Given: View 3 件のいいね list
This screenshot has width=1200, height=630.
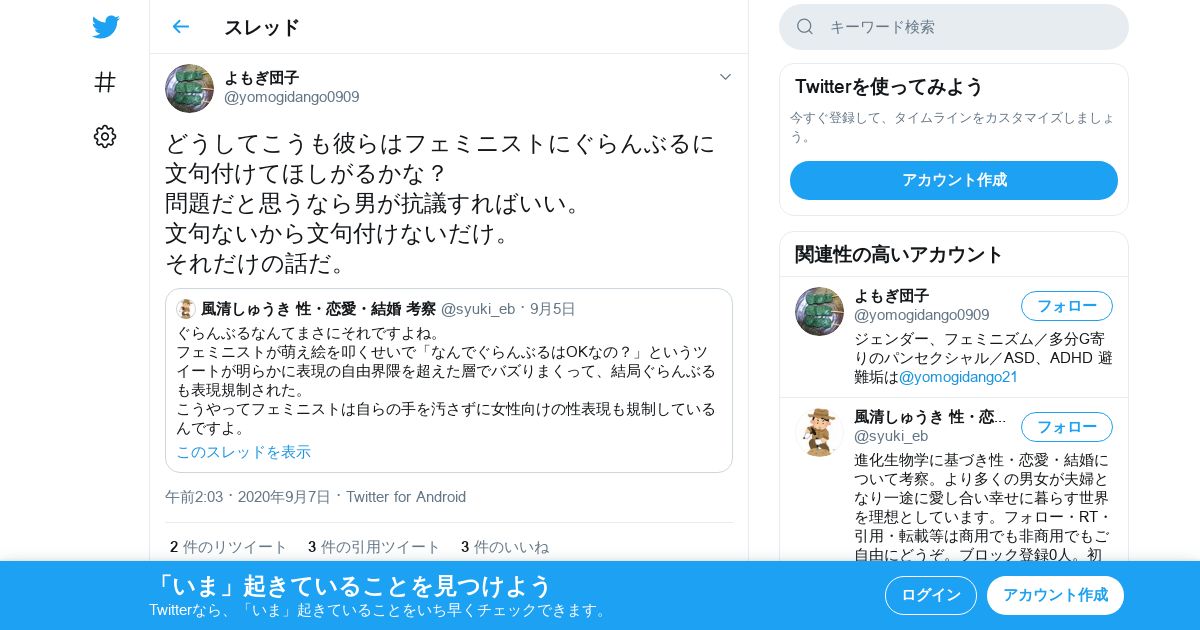Looking at the screenshot, I should click(504, 547).
